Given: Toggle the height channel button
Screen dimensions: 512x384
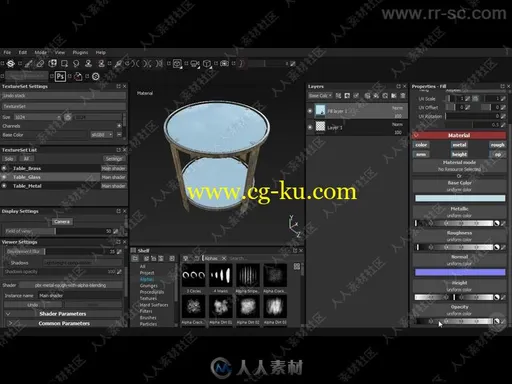Looking at the screenshot, I should pos(459,154).
